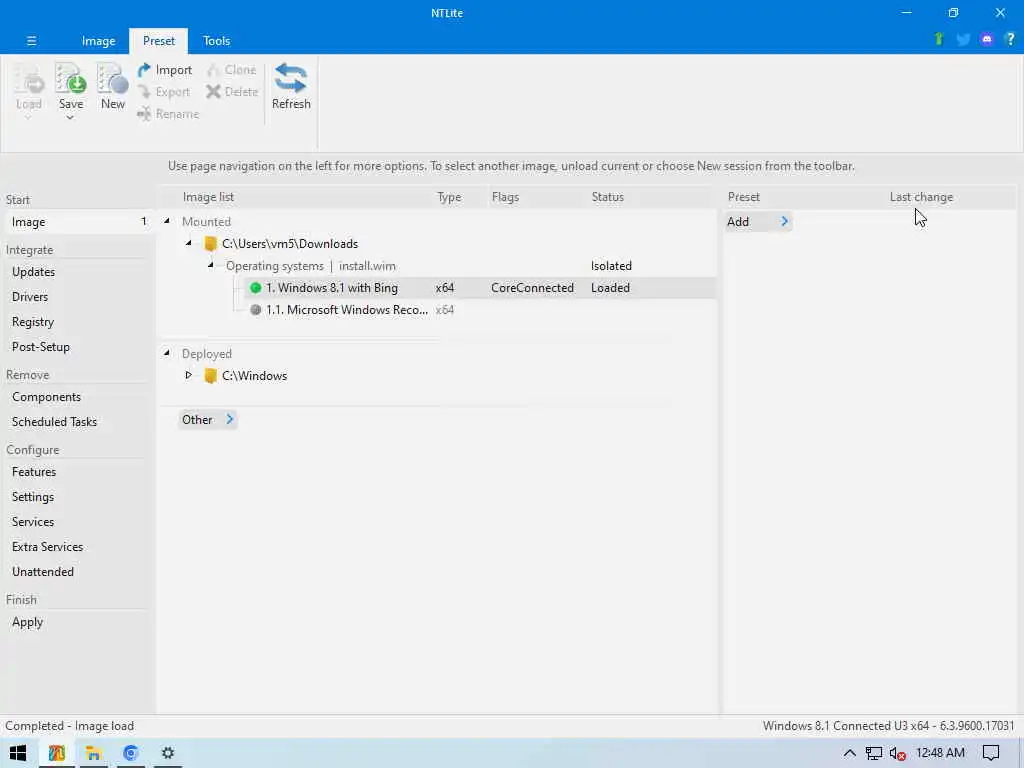Open the Twitter link icon
Image resolution: width=1024 pixels, height=768 pixels.
pyautogui.click(x=963, y=40)
